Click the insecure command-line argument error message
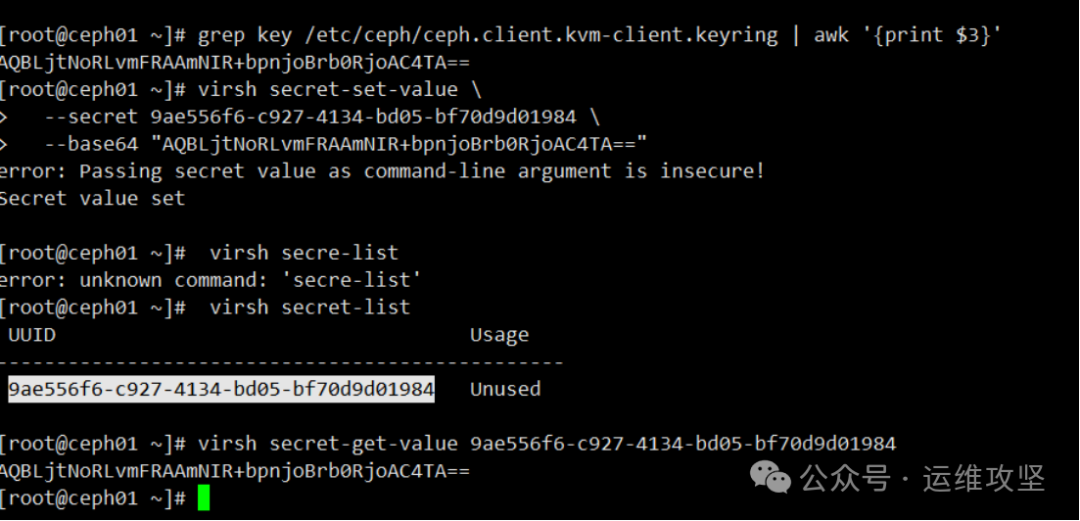Viewport: 1080px width, 521px height. pos(382,171)
